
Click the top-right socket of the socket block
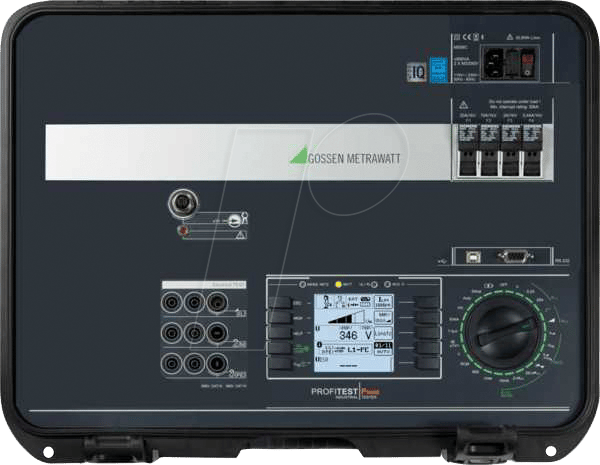coord(217,302)
